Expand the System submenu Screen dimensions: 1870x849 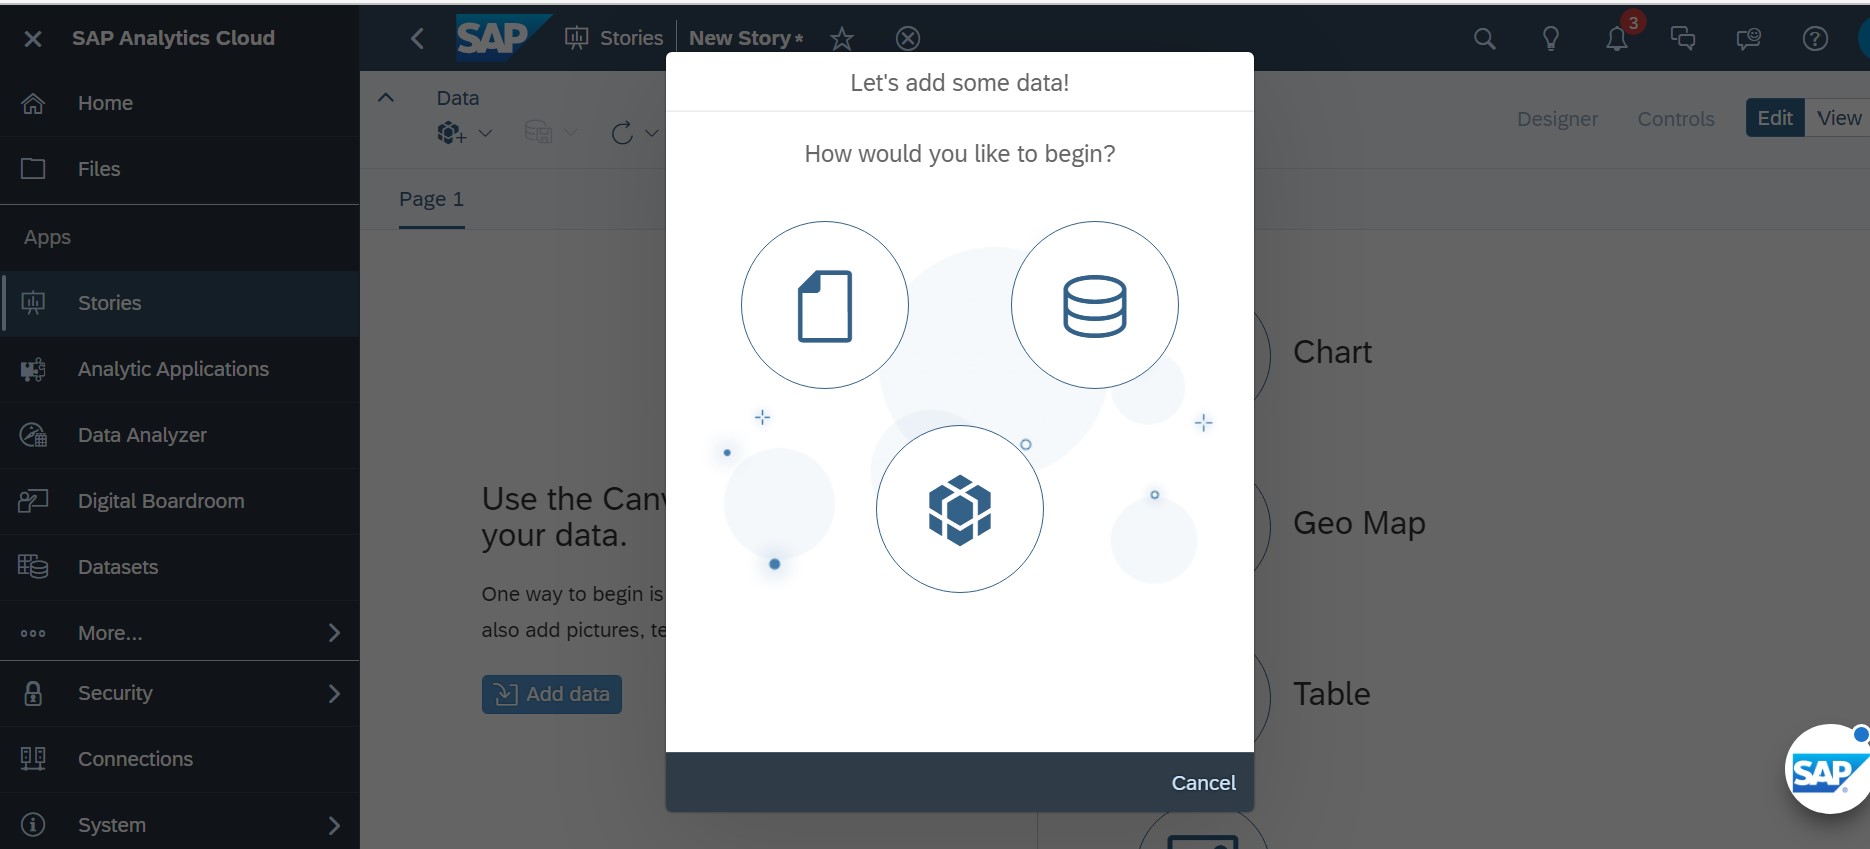click(334, 825)
